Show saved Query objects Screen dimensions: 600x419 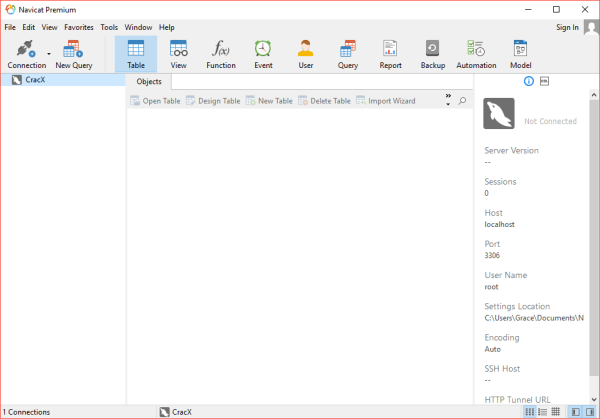click(348, 54)
